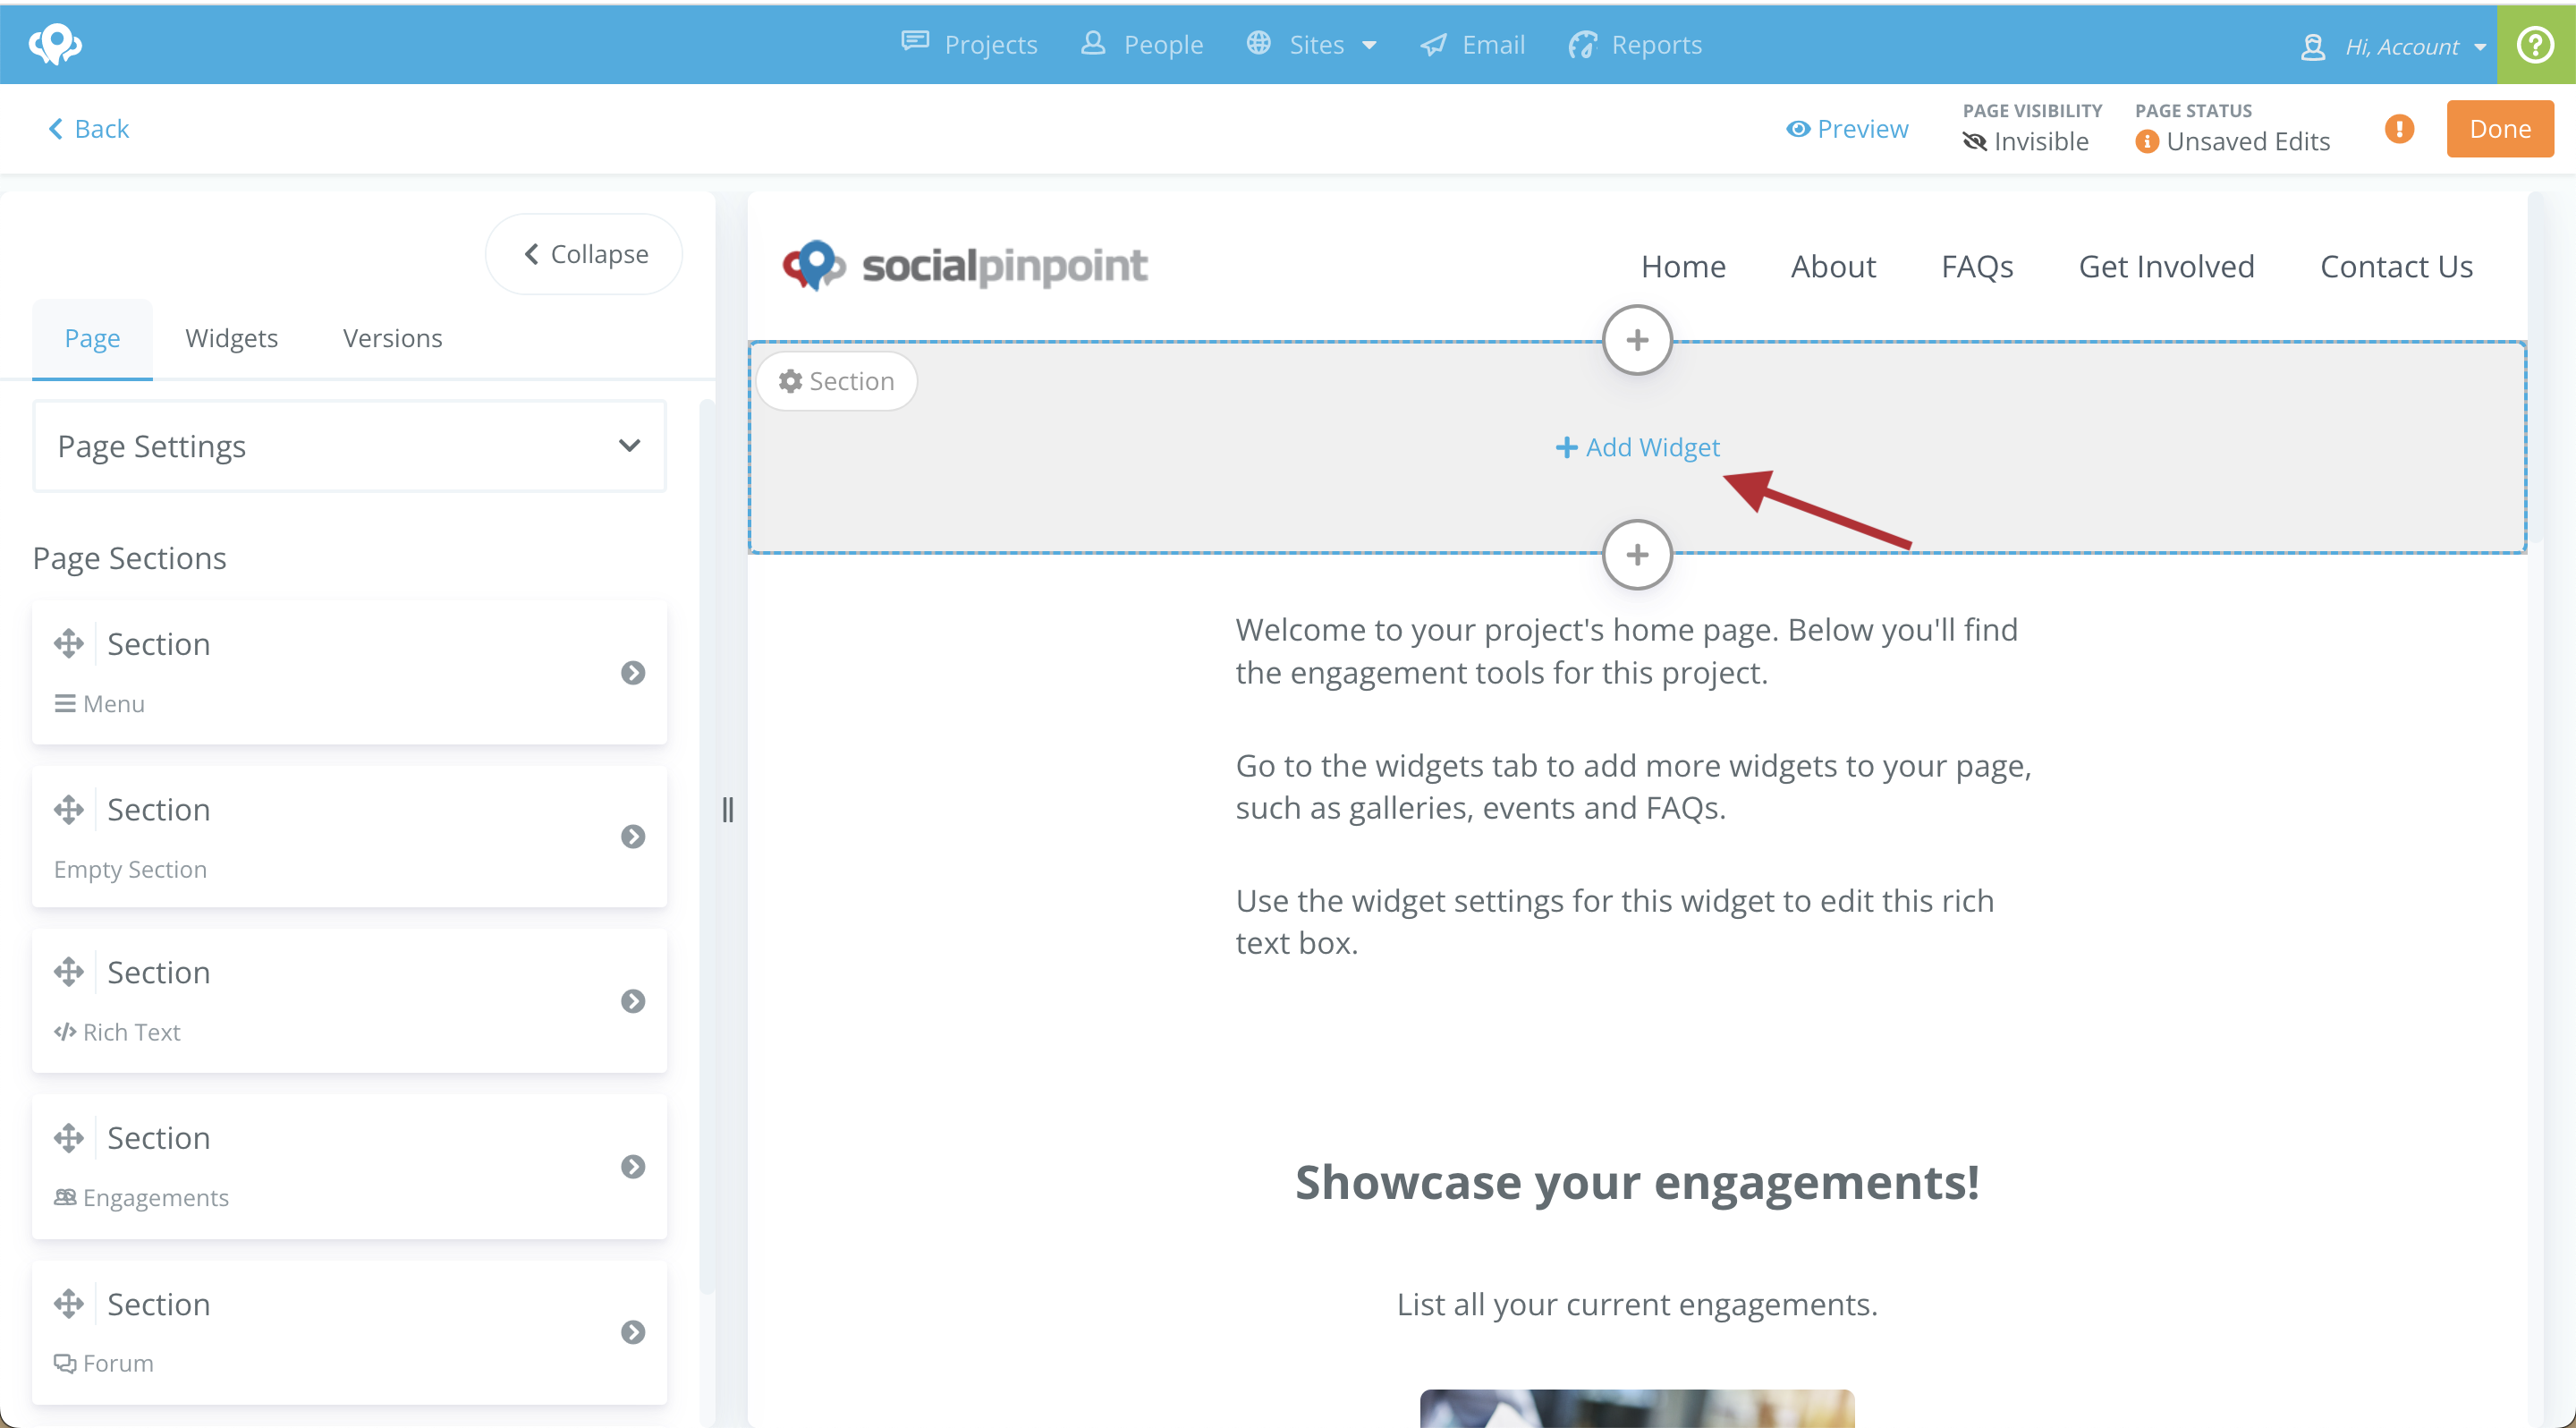Click the move handle of the Menu section
The image size is (2576, 1428).
[69, 643]
